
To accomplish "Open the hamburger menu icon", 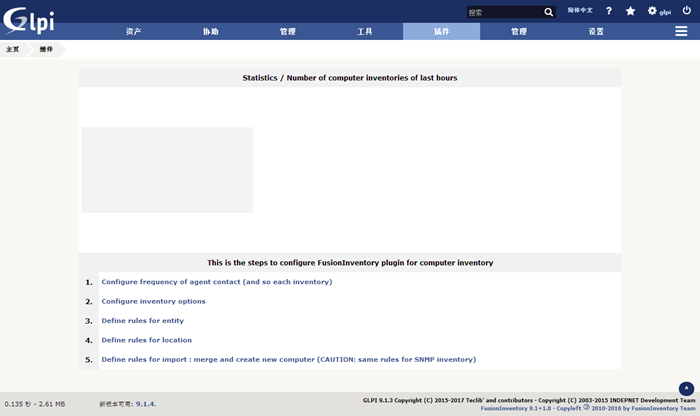I will click(681, 31).
